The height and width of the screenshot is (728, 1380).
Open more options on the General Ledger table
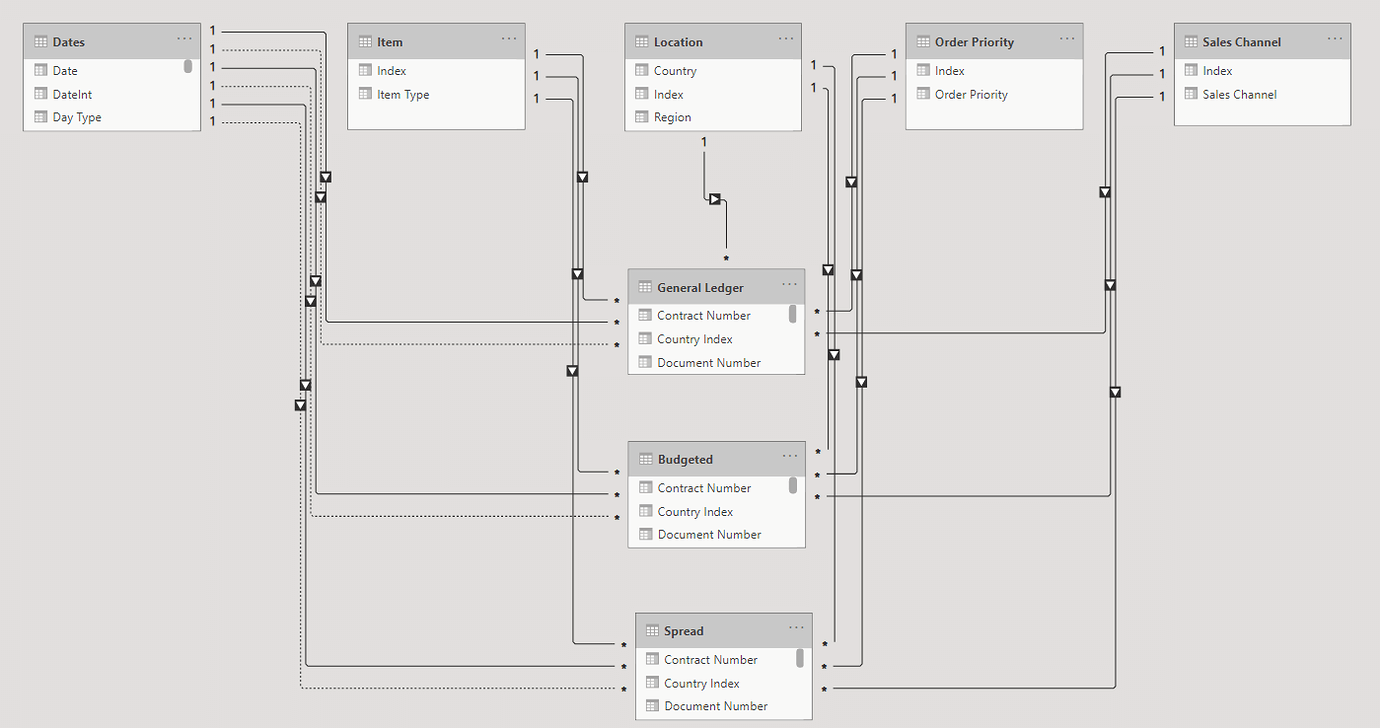790,284
